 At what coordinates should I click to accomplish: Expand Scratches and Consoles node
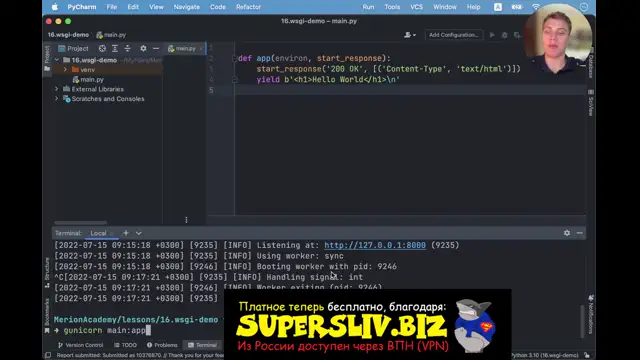pyautogui.click(x=57, y=99)
